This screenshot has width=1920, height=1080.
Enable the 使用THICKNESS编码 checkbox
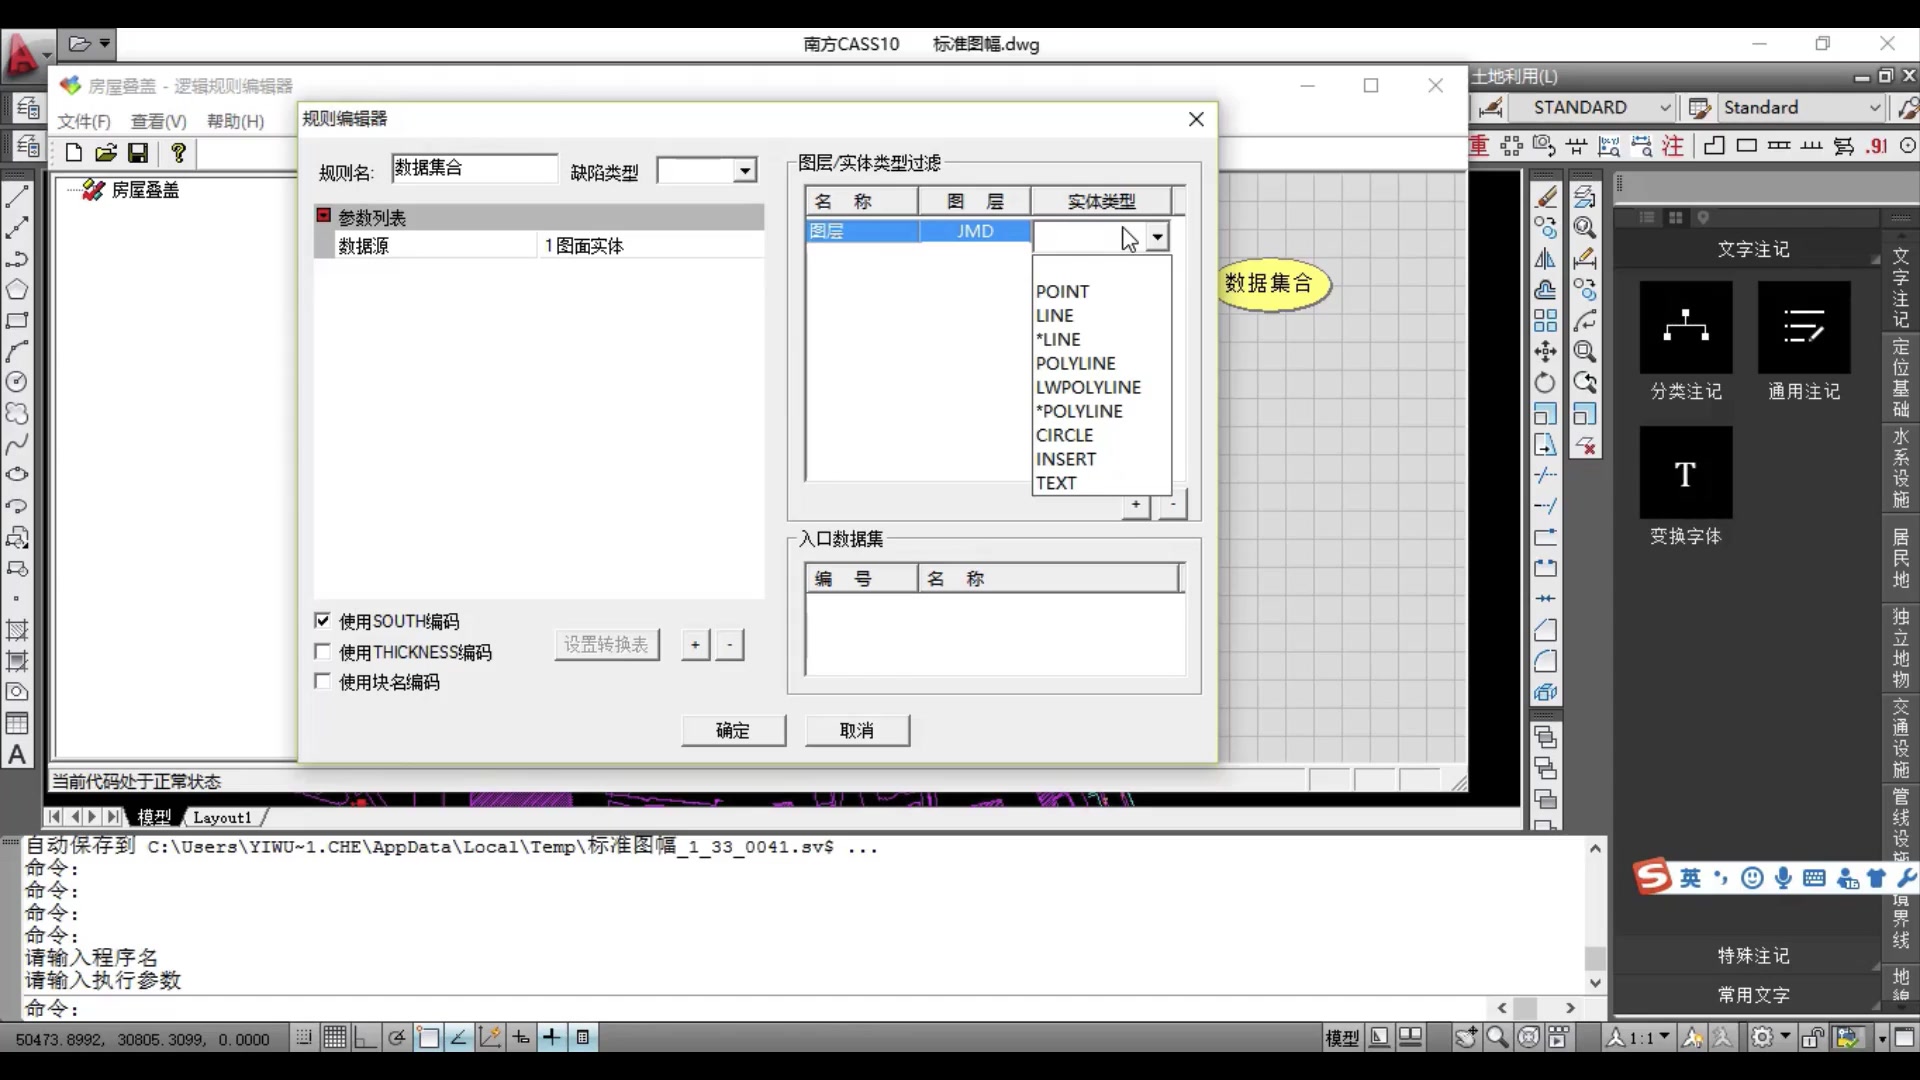pyautogui.click(x=322, y=652)
